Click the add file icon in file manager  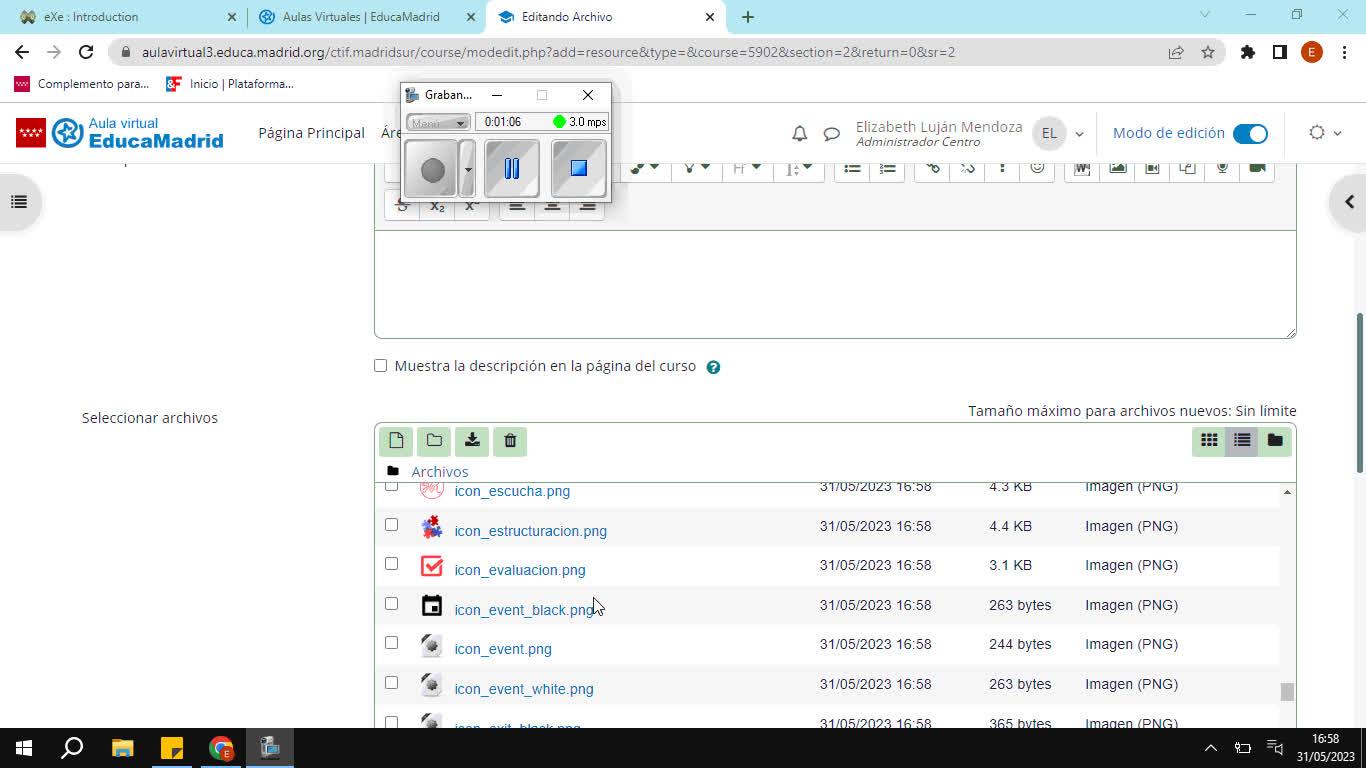coord(396,441)
